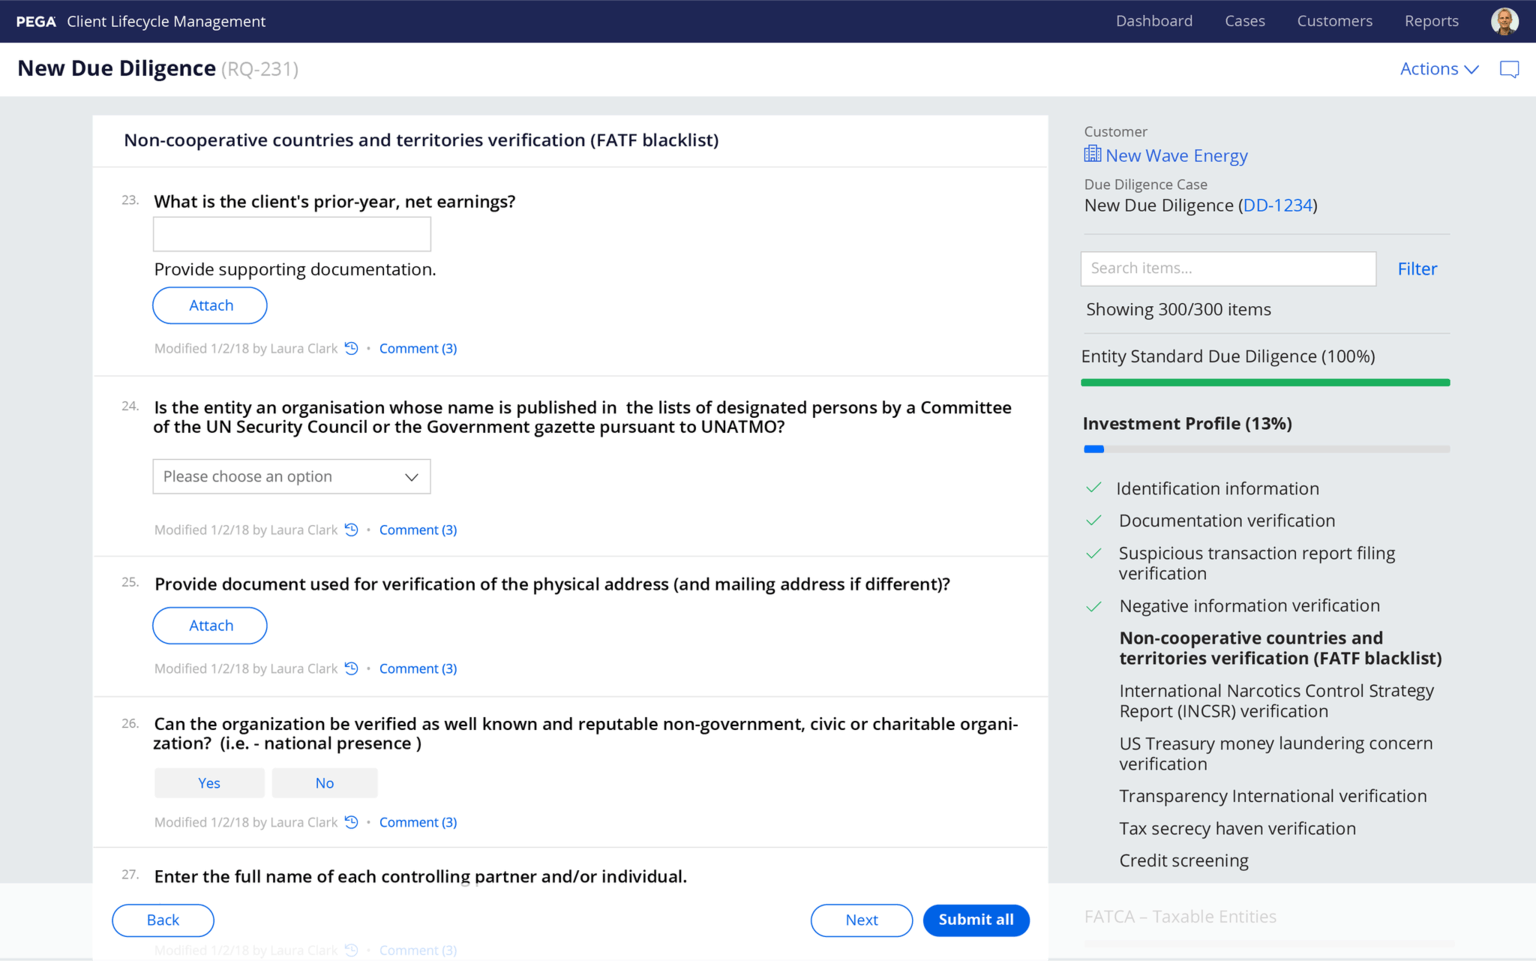This screenshot has width=1536, height=961.
Task: Toggle the checkmark on Documentation verification
Action: [x=1092, y=520]
